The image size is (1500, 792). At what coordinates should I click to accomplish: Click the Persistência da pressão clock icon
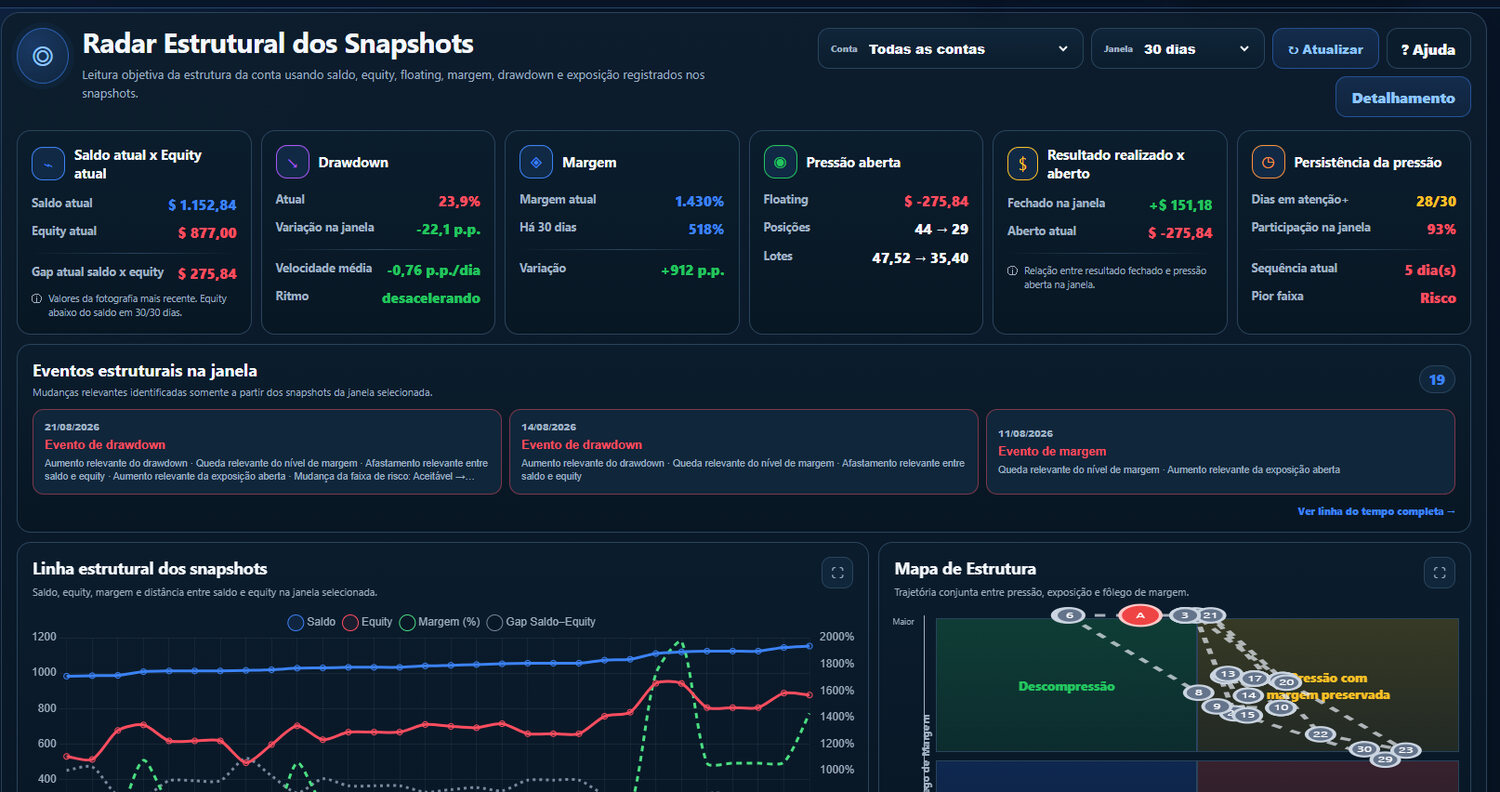coord(1268,162)
